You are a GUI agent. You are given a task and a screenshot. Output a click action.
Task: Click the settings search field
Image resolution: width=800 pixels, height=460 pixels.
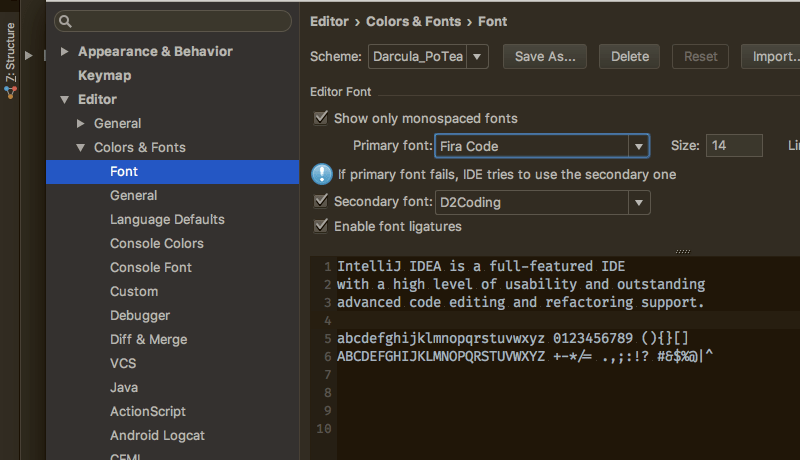180,20
